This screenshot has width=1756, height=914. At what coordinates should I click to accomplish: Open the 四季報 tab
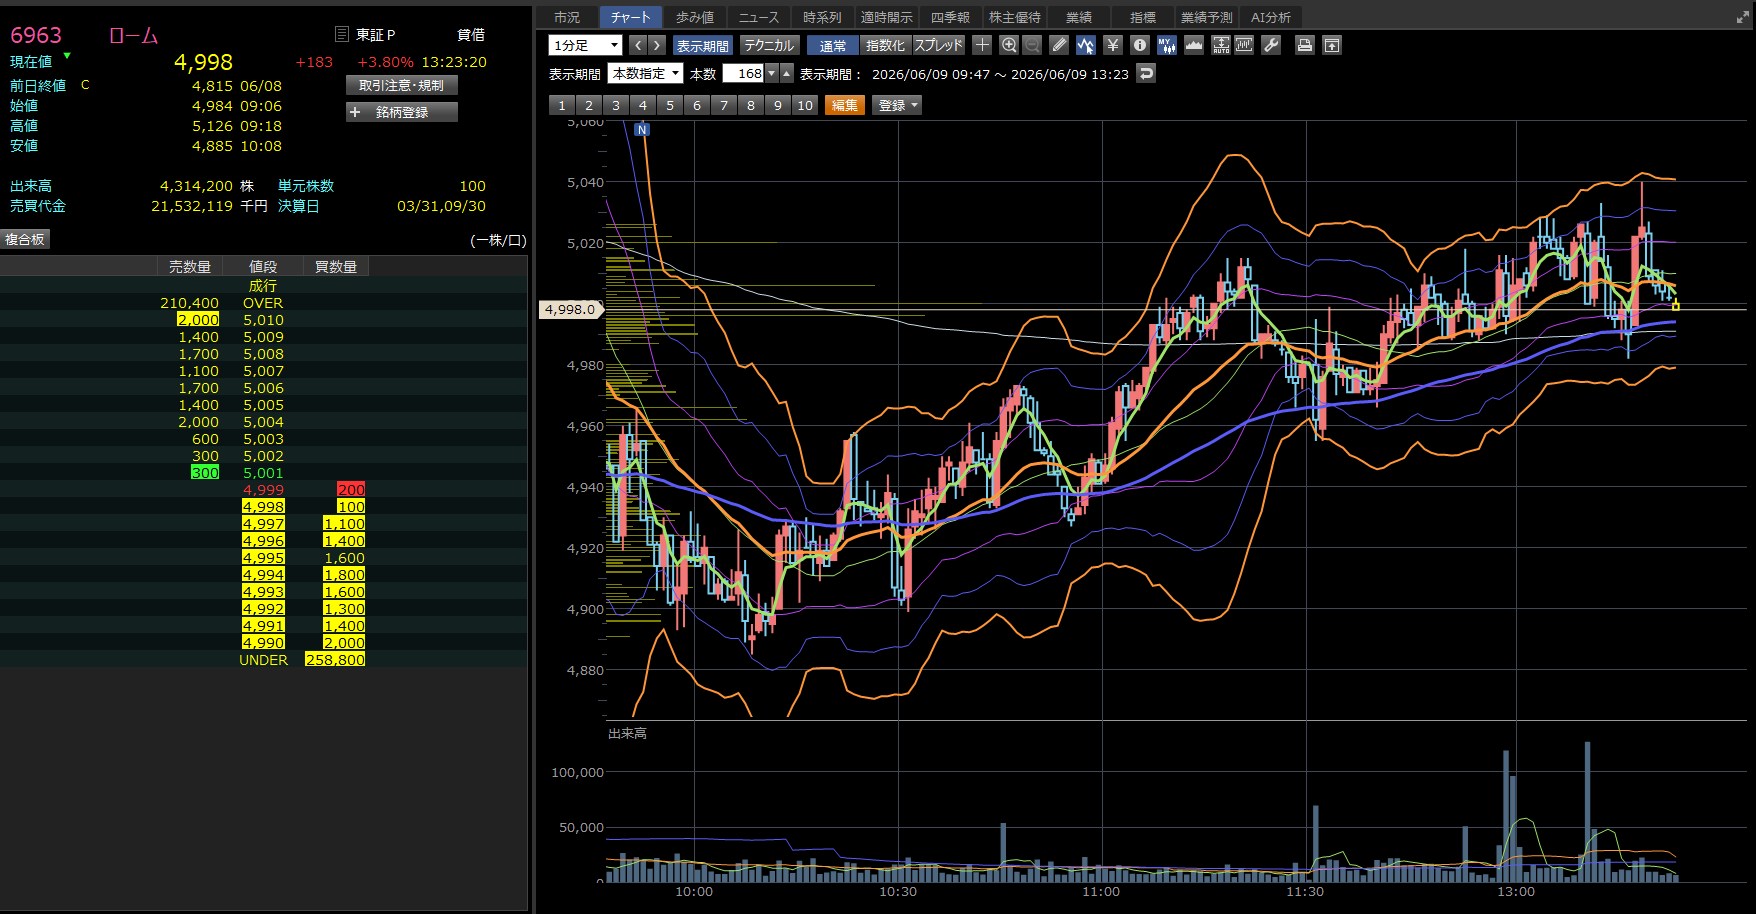[x=950, y=17]
